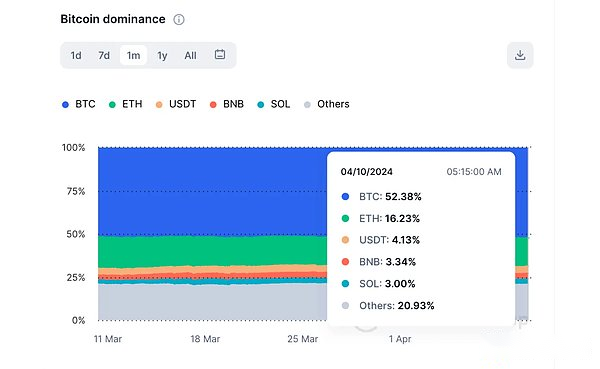Toggle the USDT series label in legend
This screenshot has width=600, height=369.
tap(183, 104)
